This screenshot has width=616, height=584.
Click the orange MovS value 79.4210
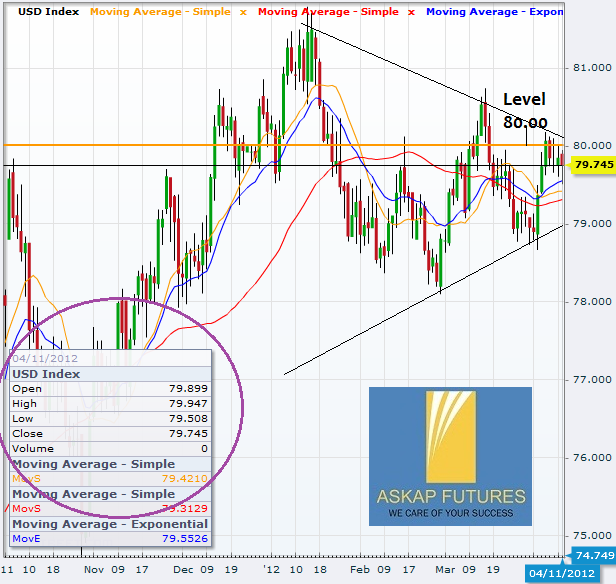(x=184, y=479)
